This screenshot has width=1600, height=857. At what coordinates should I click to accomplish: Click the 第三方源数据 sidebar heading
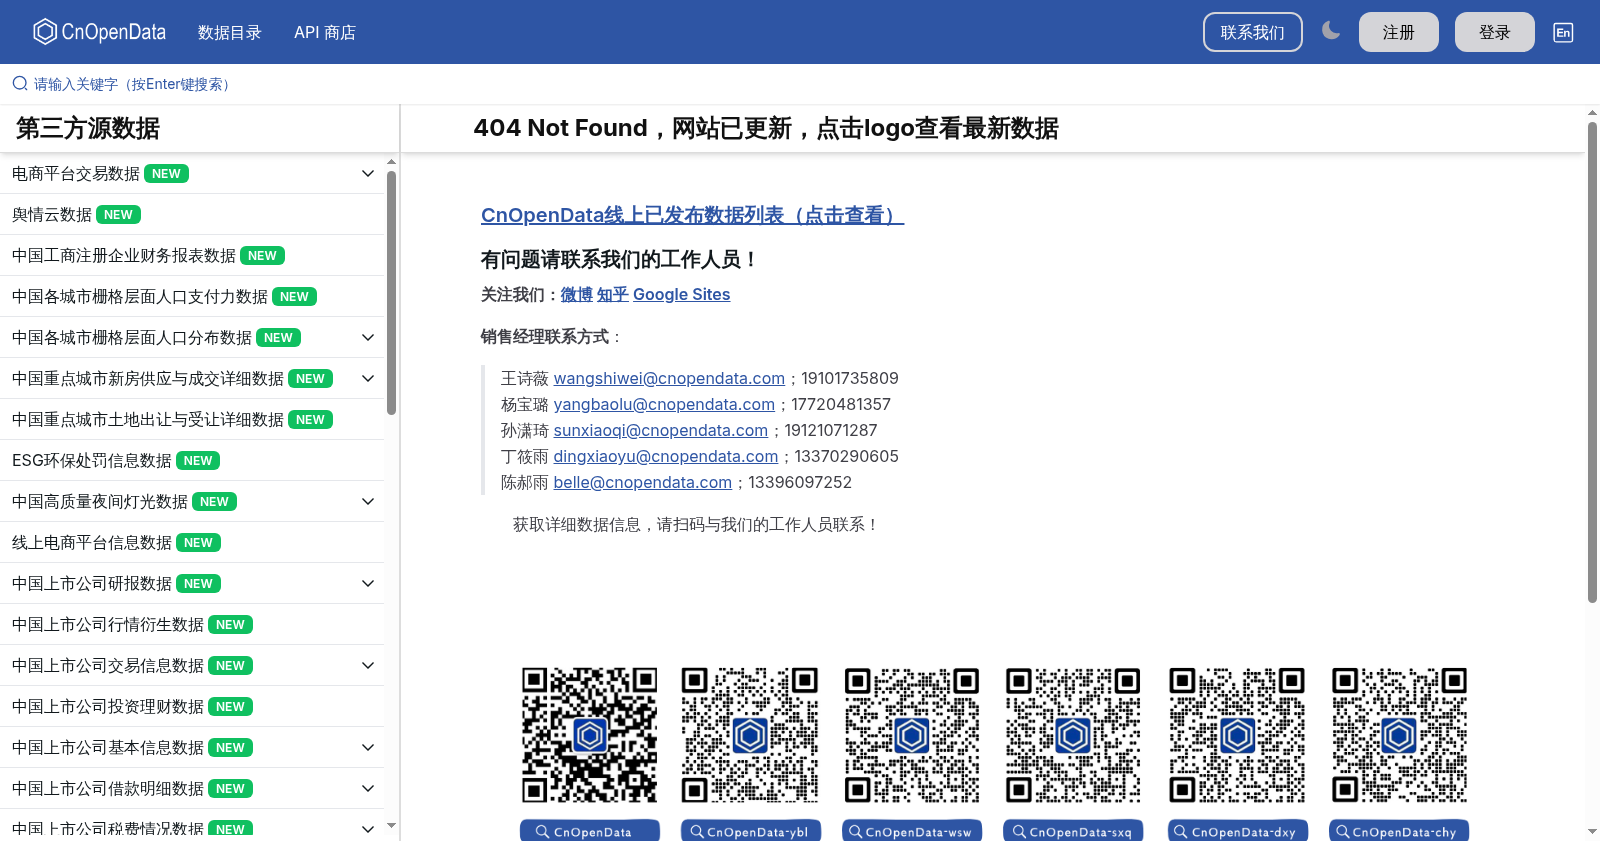click(x=88, y=128)
